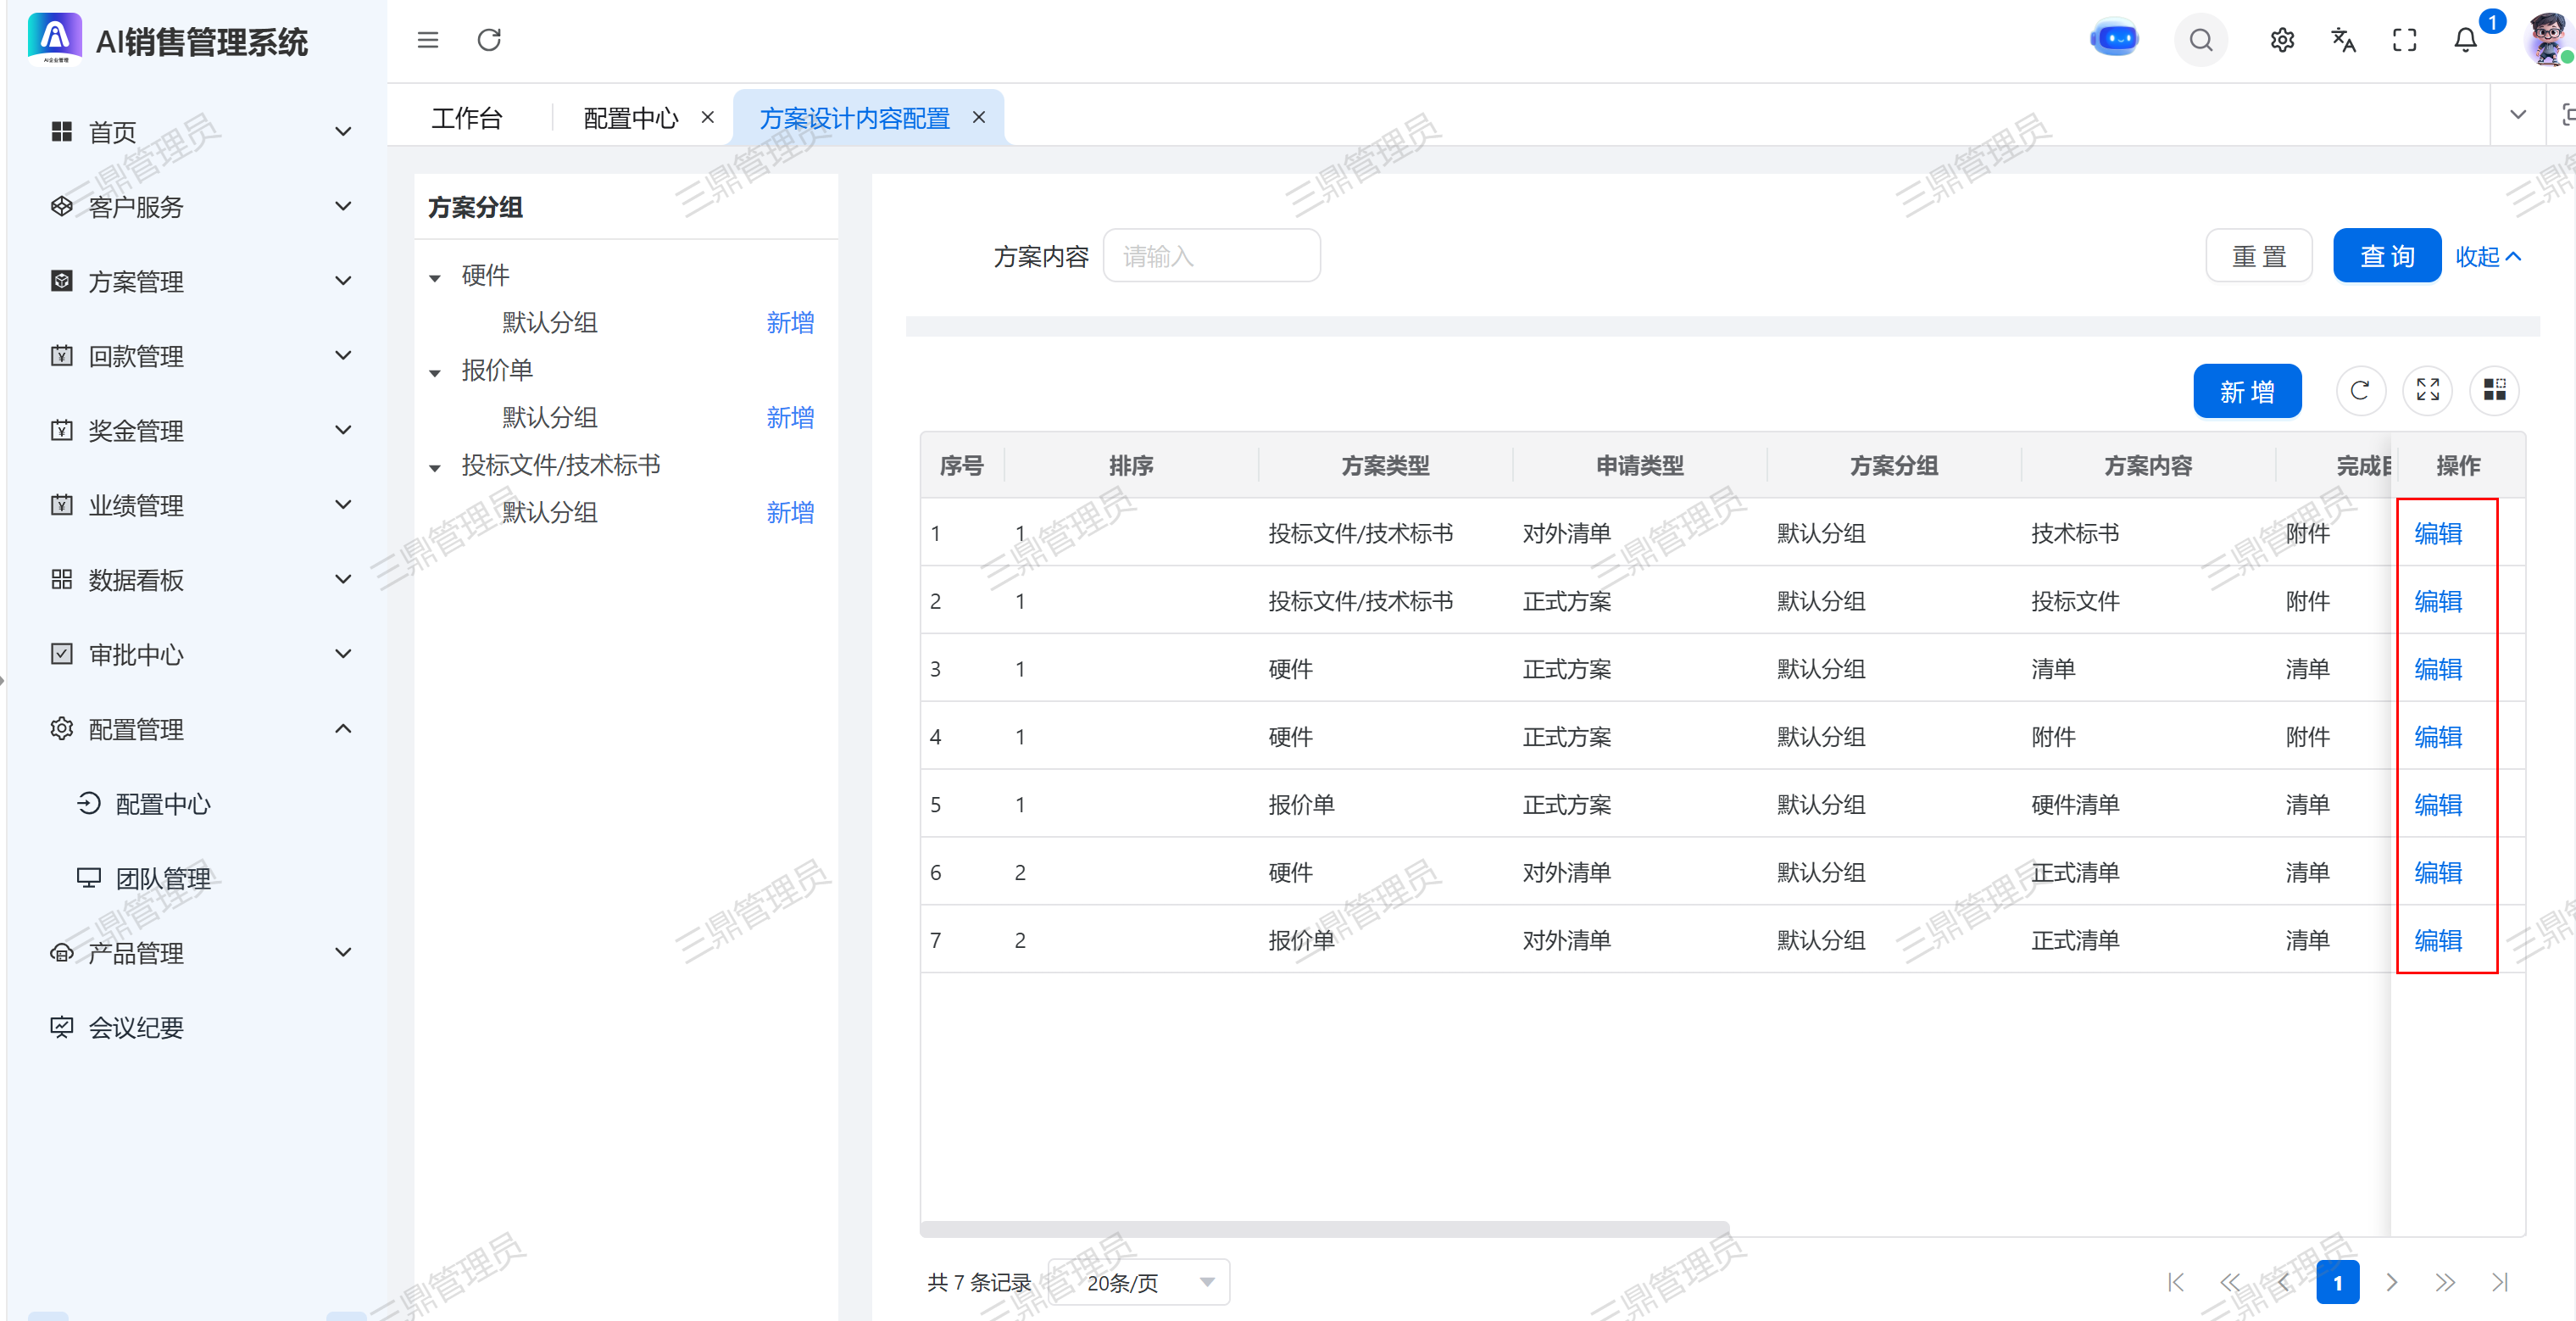Open the AI robot assistant icon

point(2114,40)
